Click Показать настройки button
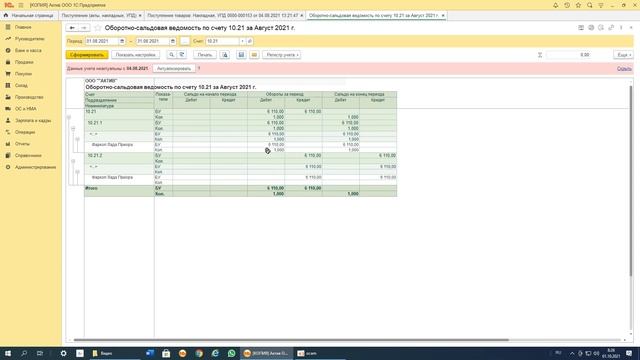 click(136, 55)
